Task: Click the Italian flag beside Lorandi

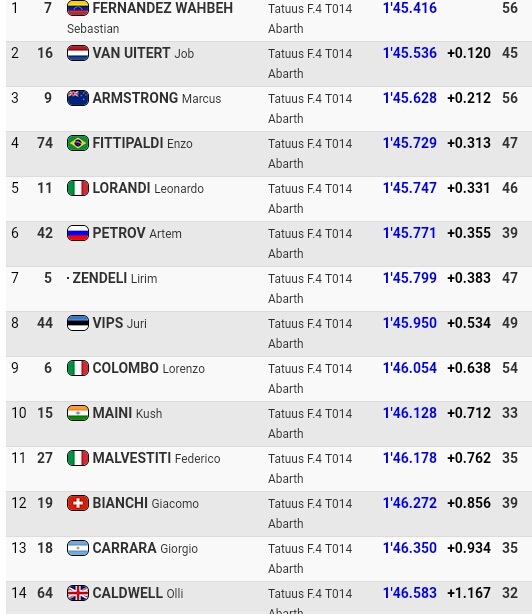Action: [x=78, y=188]
